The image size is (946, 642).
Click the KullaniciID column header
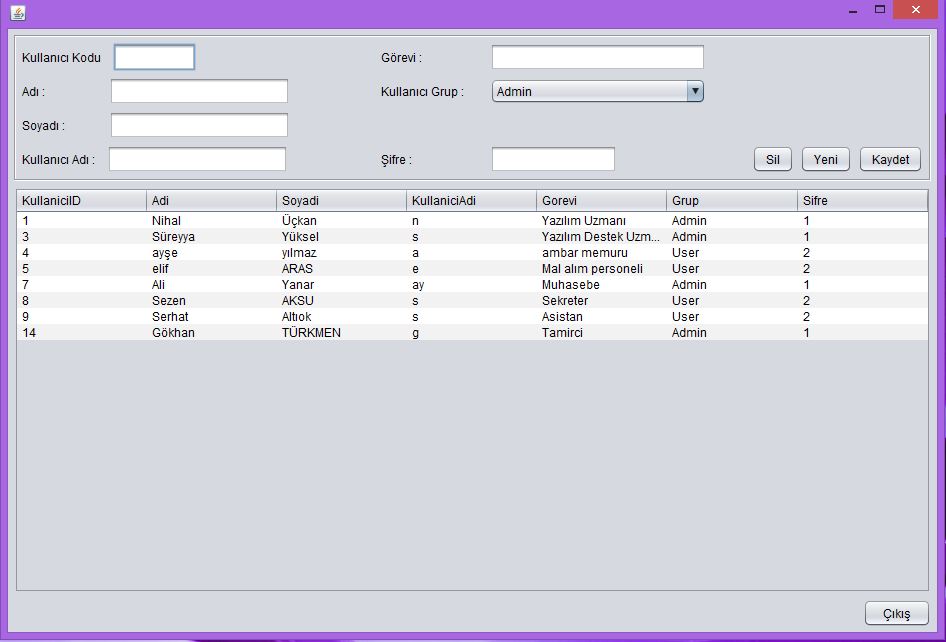[81, 201]
